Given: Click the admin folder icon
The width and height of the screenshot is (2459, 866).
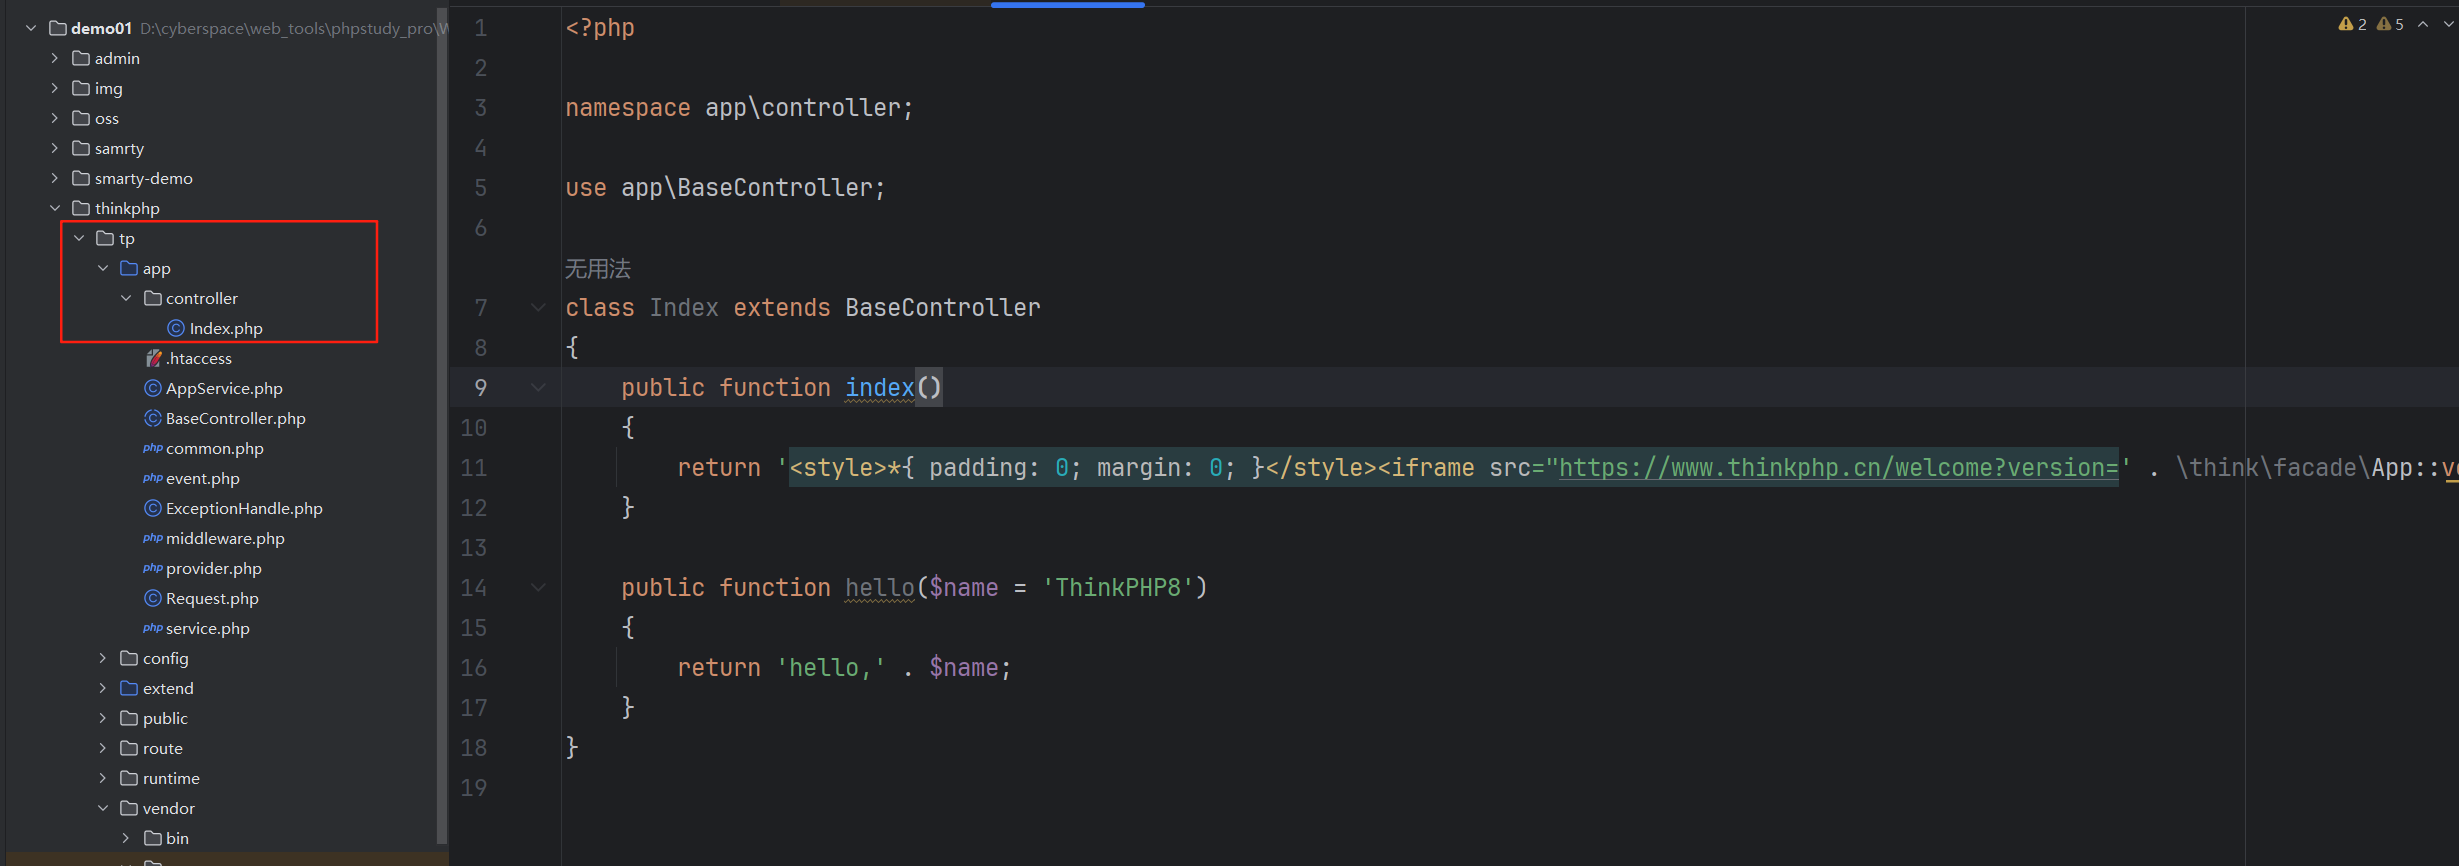Looking at the screenshot, I should click(81, 58).
